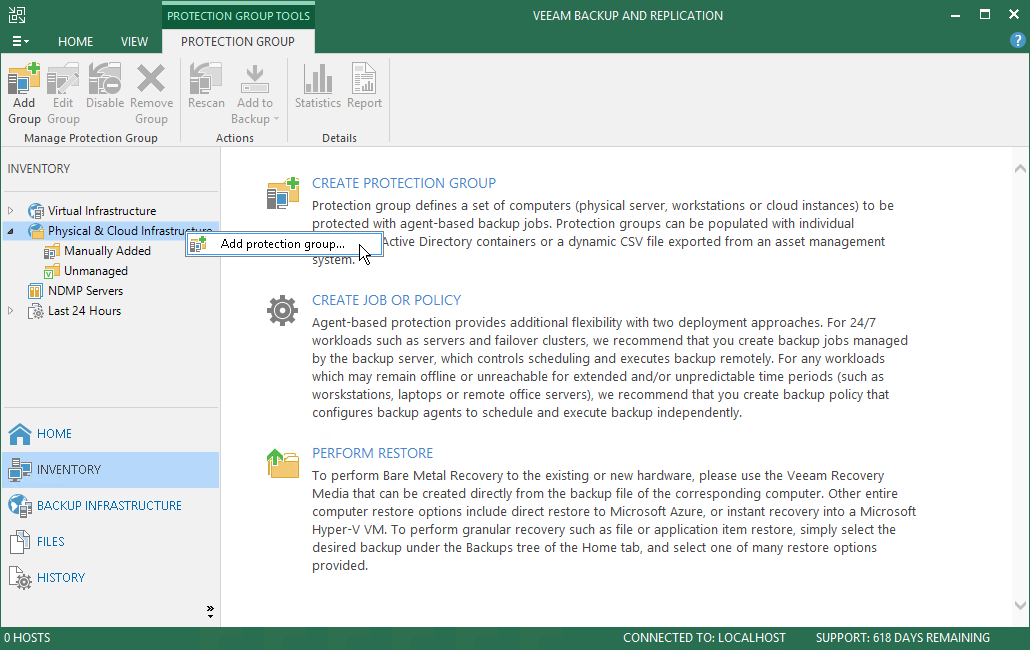This screenshot has height=650, width=1030.
Task: Open the Add to Backup dropdown
Action: click(255, 93)
